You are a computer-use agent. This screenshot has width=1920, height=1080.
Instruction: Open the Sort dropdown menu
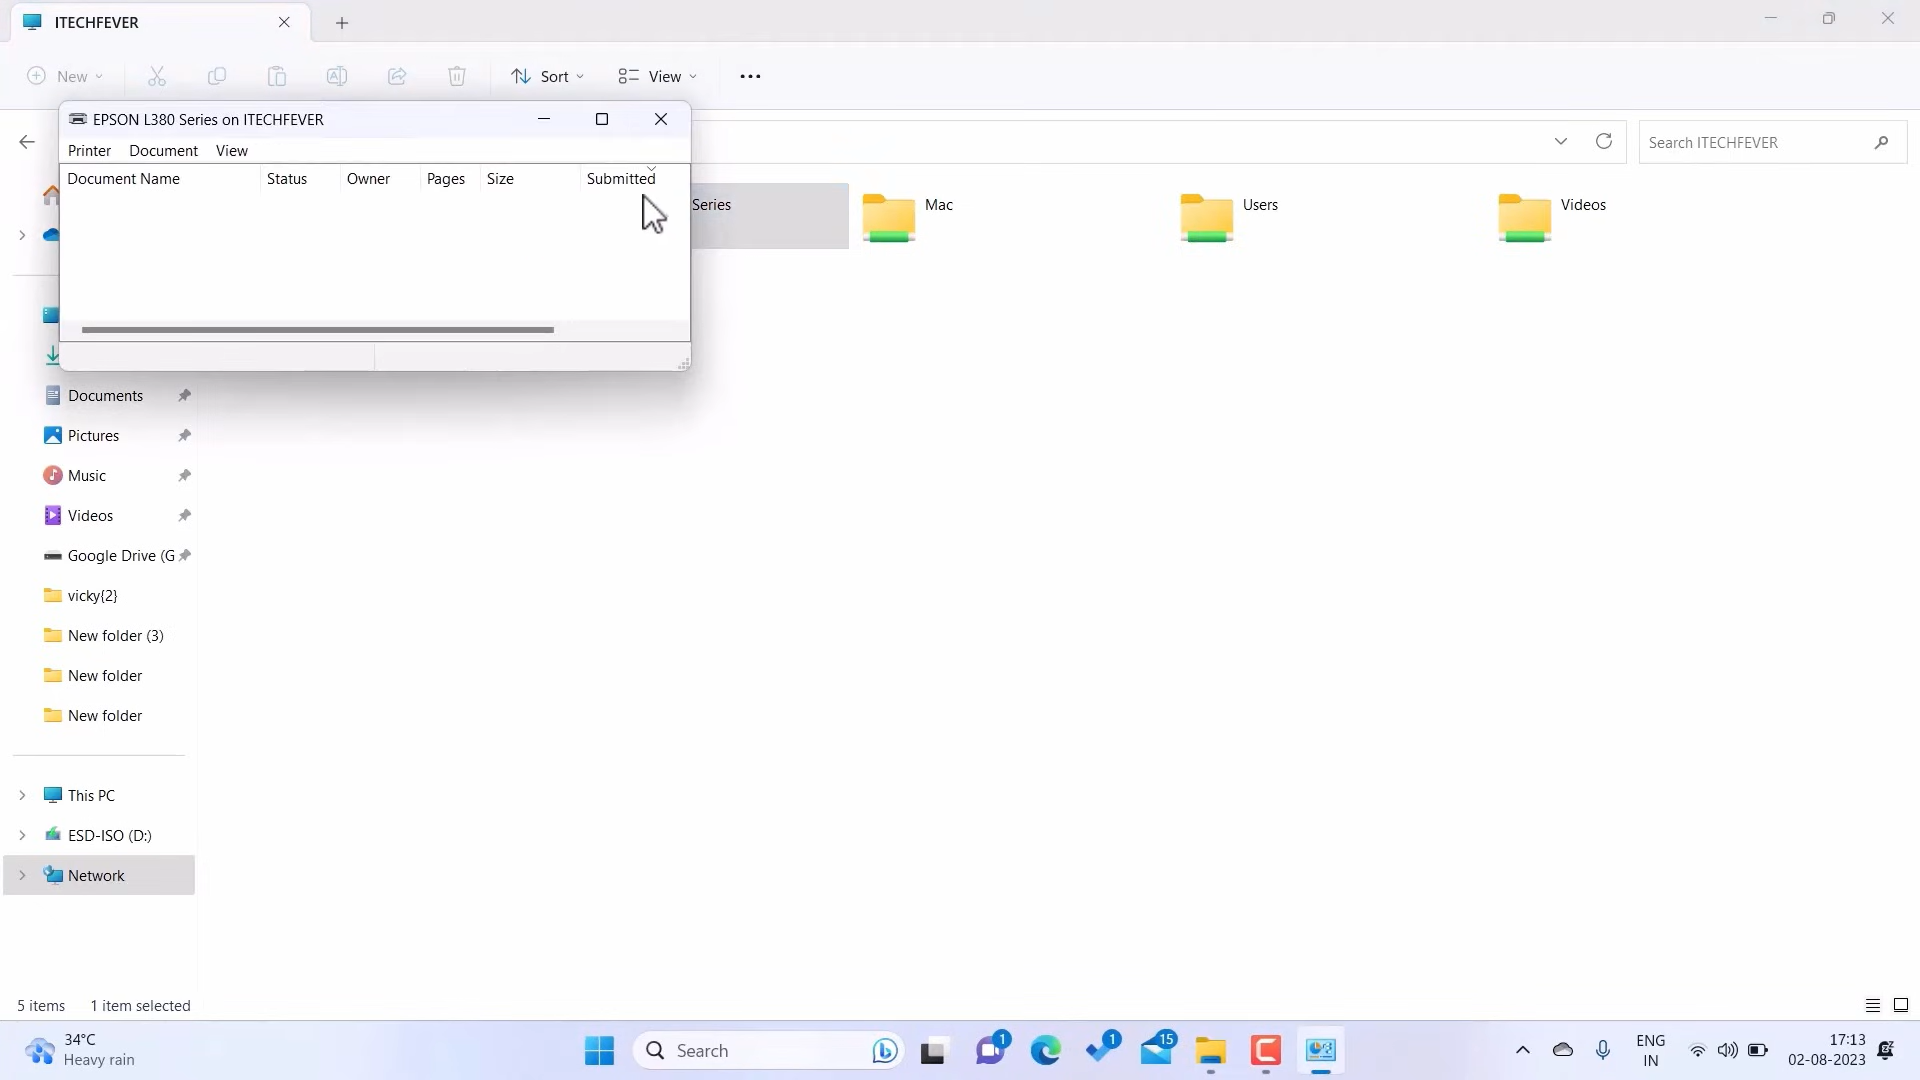pyautogui.click(x=547, y=76)
